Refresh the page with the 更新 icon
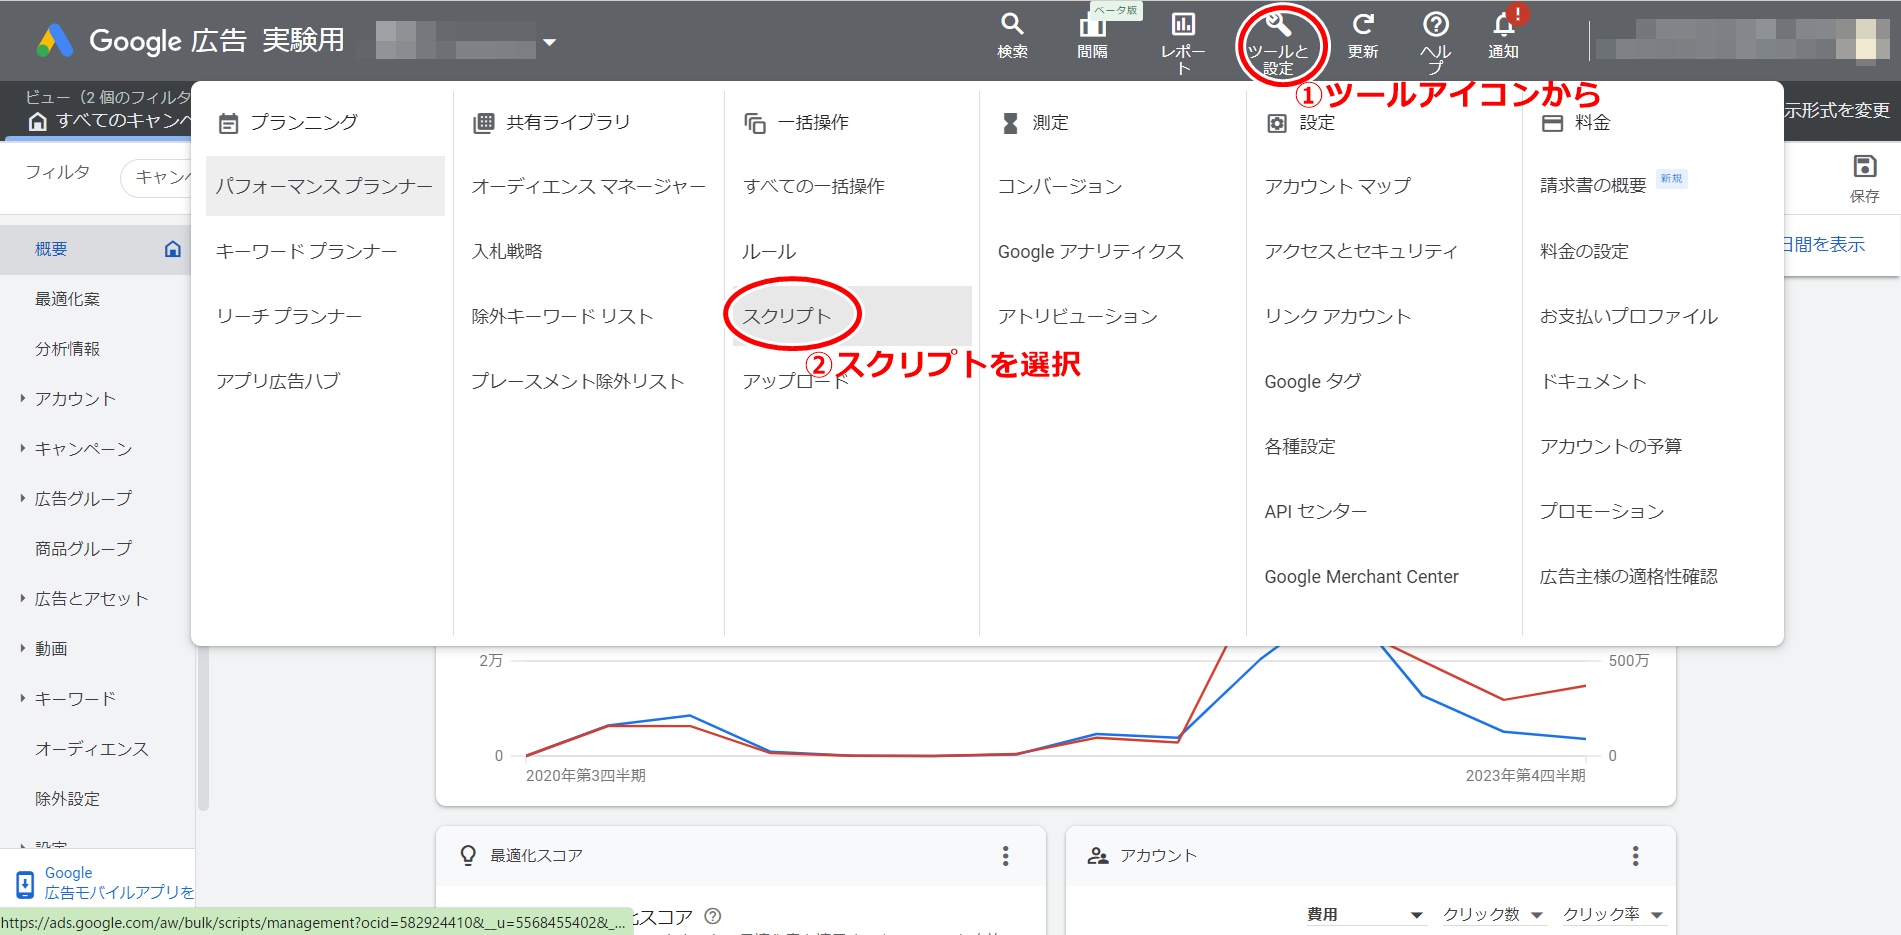Viewport: 1901px width, 935px height. click(x=1362, y=30)
